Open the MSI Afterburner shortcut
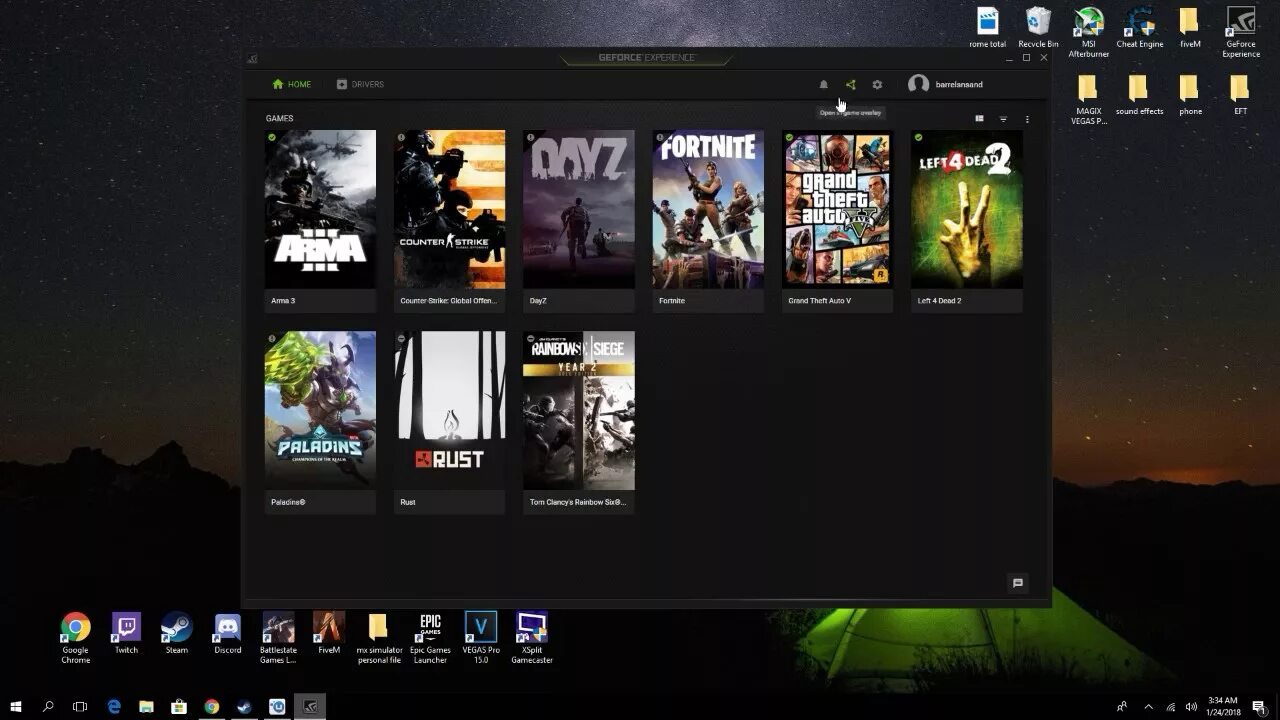 [1089, 32]
